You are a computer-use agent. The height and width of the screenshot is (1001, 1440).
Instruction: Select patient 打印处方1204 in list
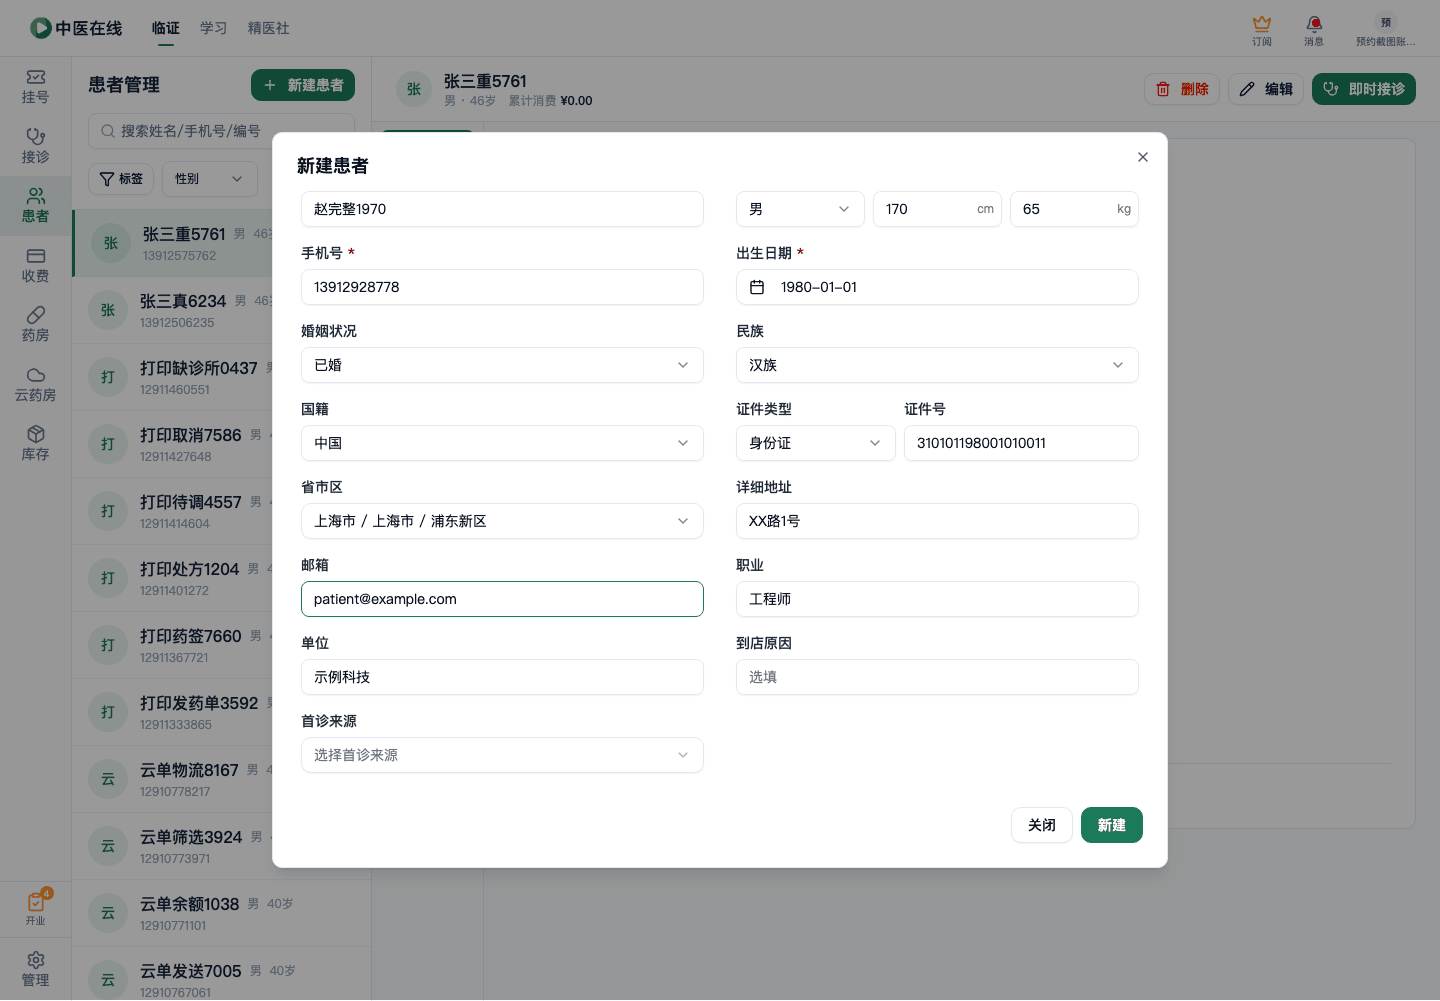(x=172, y=578)
